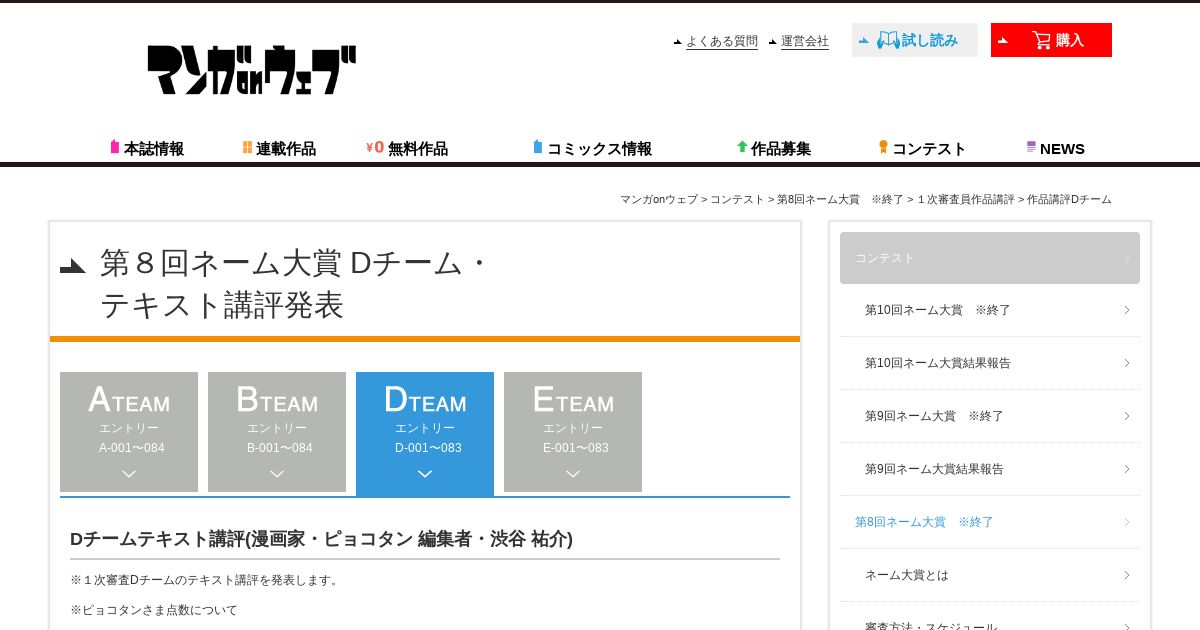Click the pink icon next to 本誌情報
This screenshot has height=630, width=1200.
pyautogui.click(x=115, y=147)
